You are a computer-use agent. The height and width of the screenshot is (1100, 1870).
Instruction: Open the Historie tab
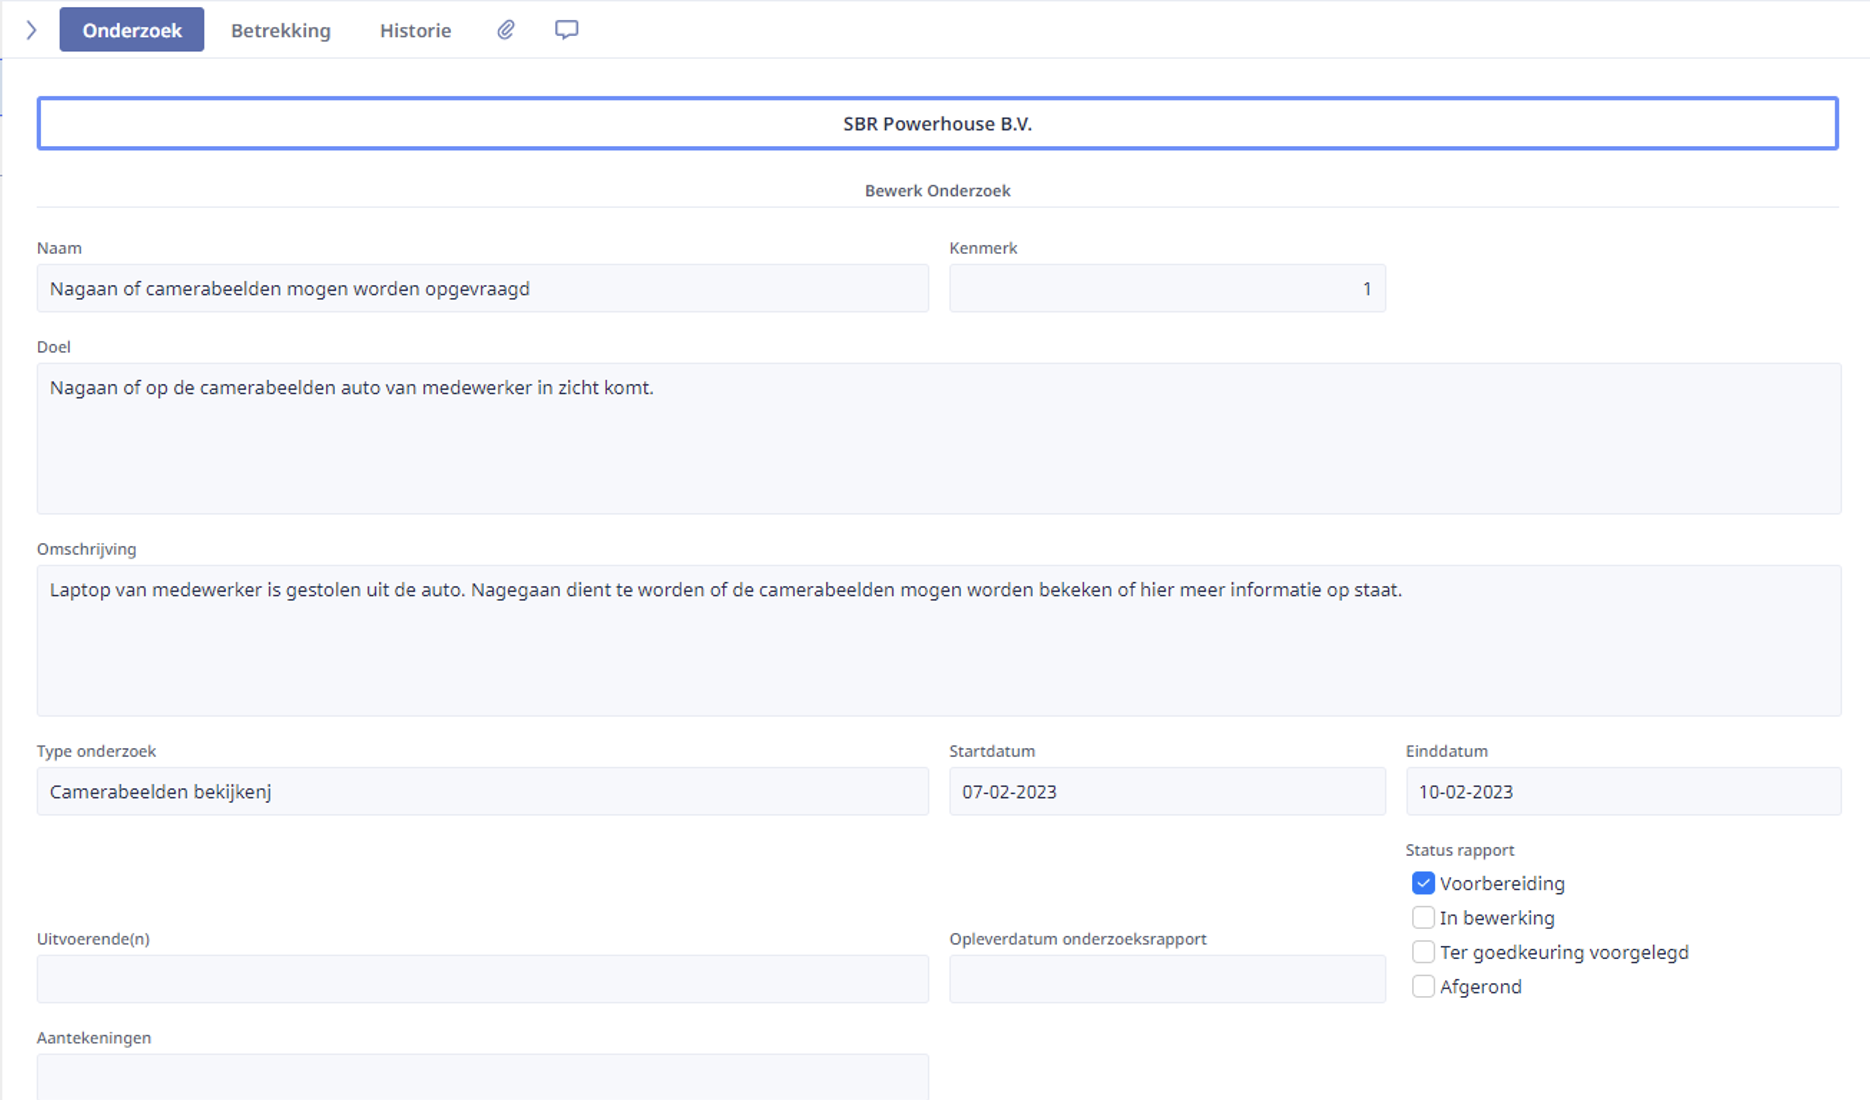(415, 30)
